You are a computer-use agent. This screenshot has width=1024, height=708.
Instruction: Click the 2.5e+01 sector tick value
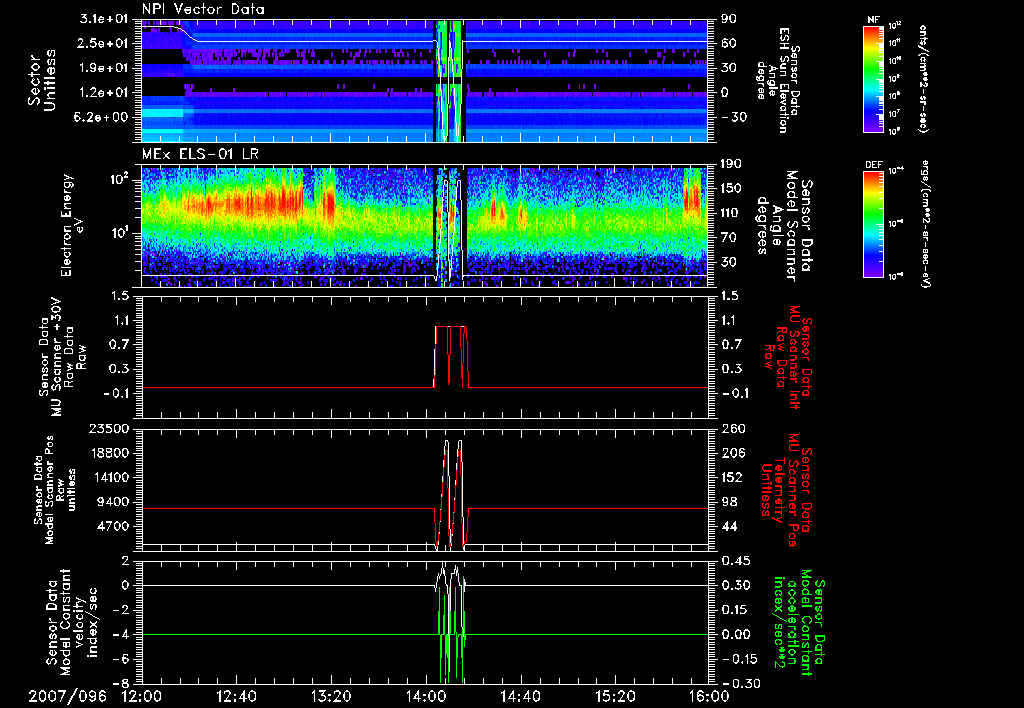pyautogui.click(x=101, y=43)
